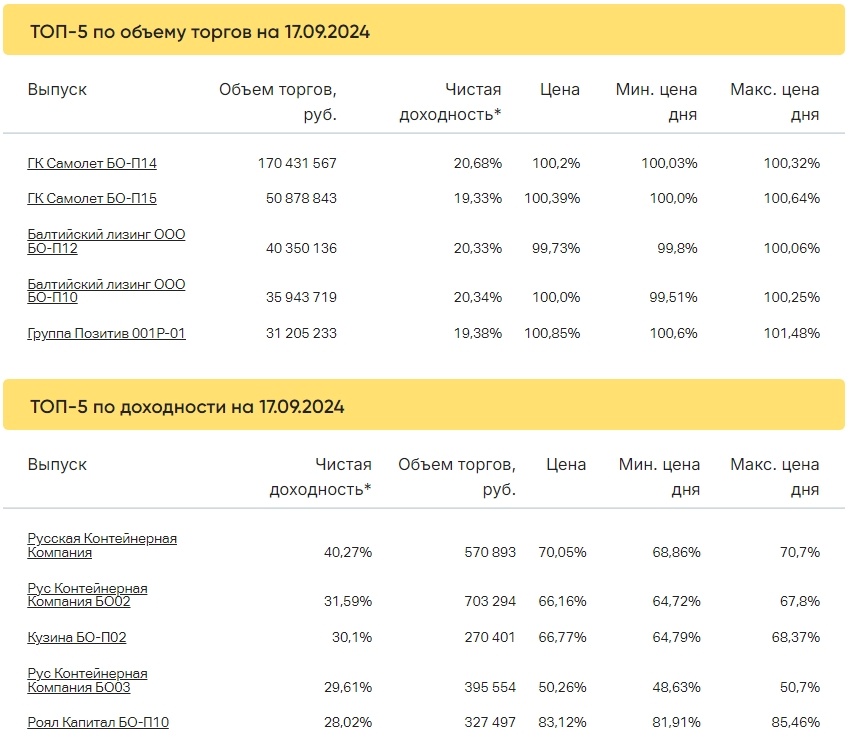Open the Роял Капитал БО-П10 link
849x738 pixels.
click(x=98, y=722)
